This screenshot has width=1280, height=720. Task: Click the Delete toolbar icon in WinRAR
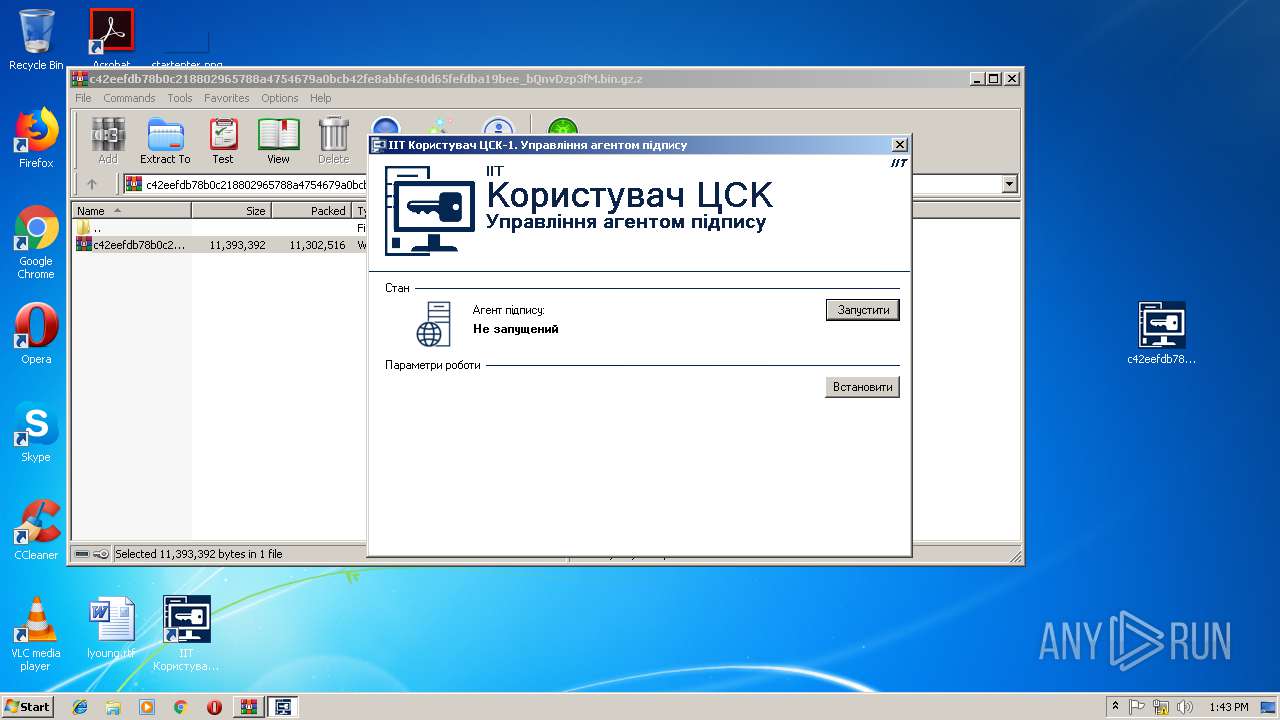tap(334, 141)
